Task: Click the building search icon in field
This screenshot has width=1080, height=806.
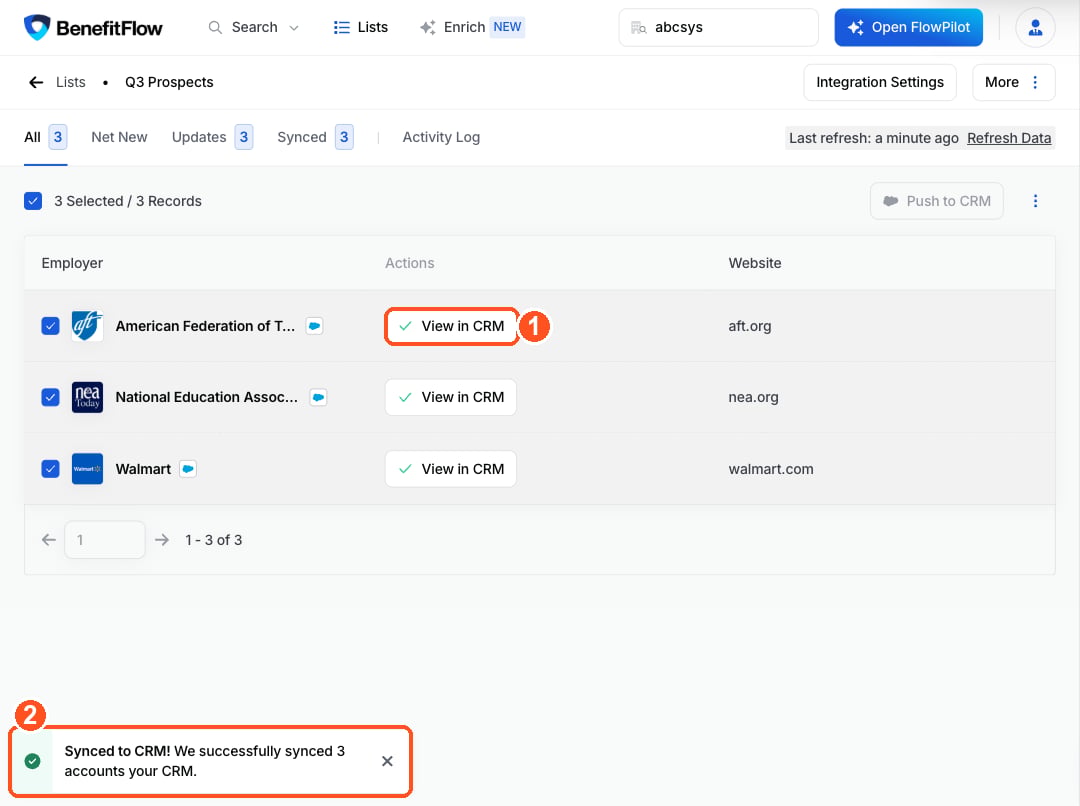Action: [638, 28]
